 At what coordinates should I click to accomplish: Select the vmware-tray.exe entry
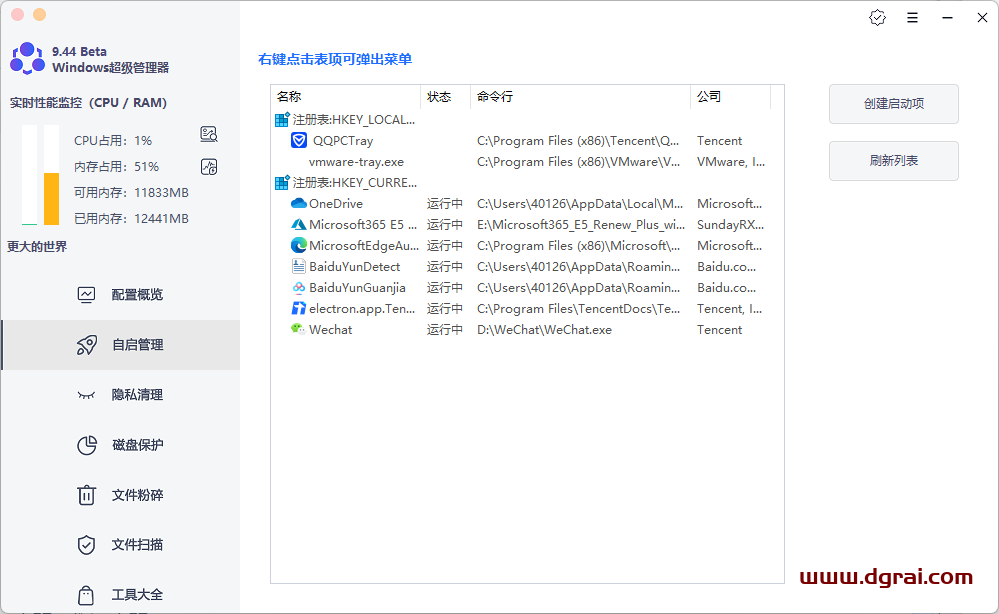coord(356,162)
